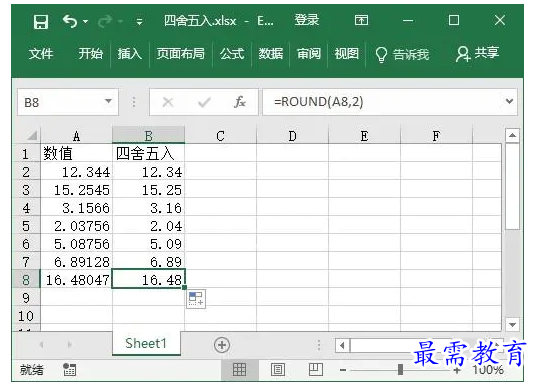Select column B header
The image size is (535, 385).
pyautogui.click(x=148, y=136)
